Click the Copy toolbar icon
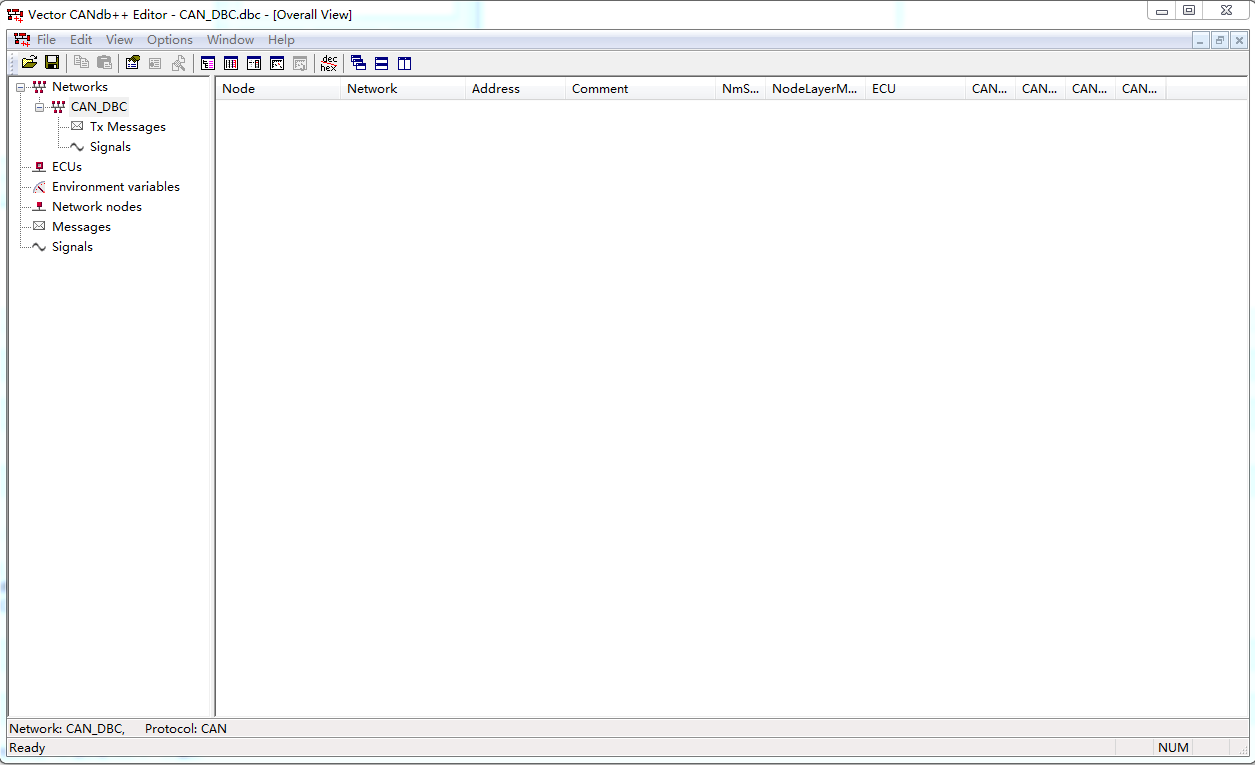 (x=82, y=63)
